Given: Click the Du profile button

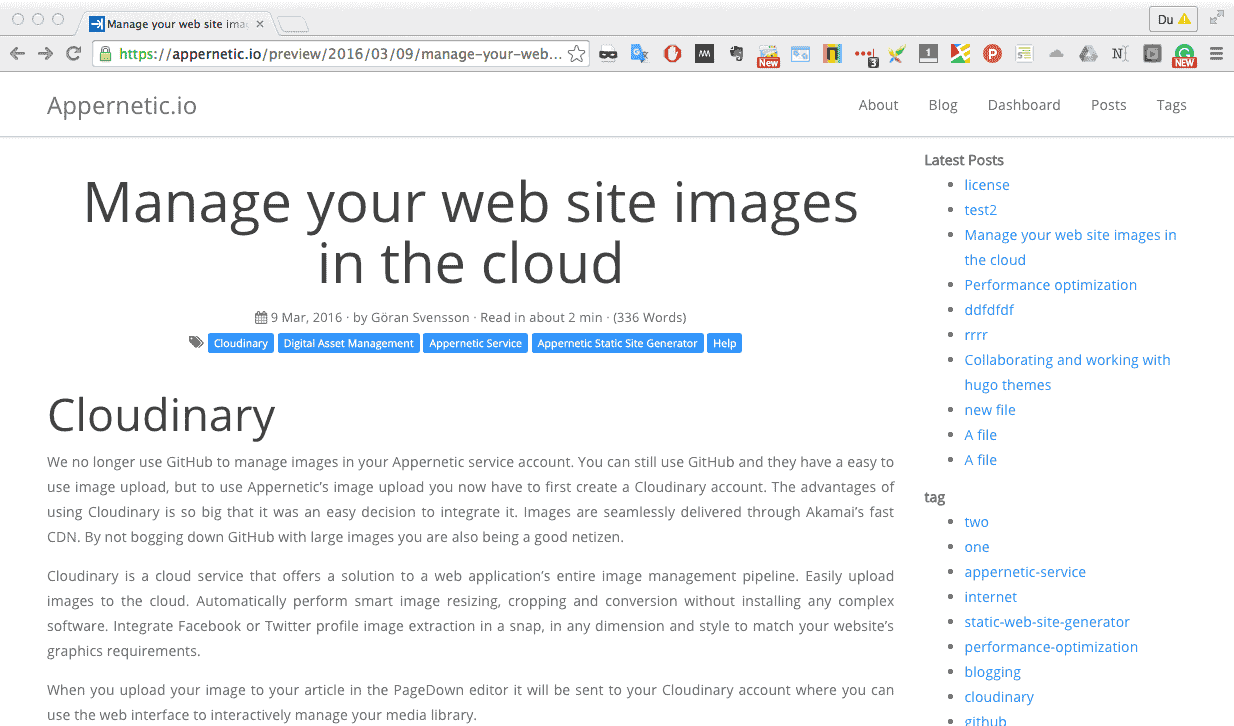Looking at the screenshot, I should click(1174, 19).
